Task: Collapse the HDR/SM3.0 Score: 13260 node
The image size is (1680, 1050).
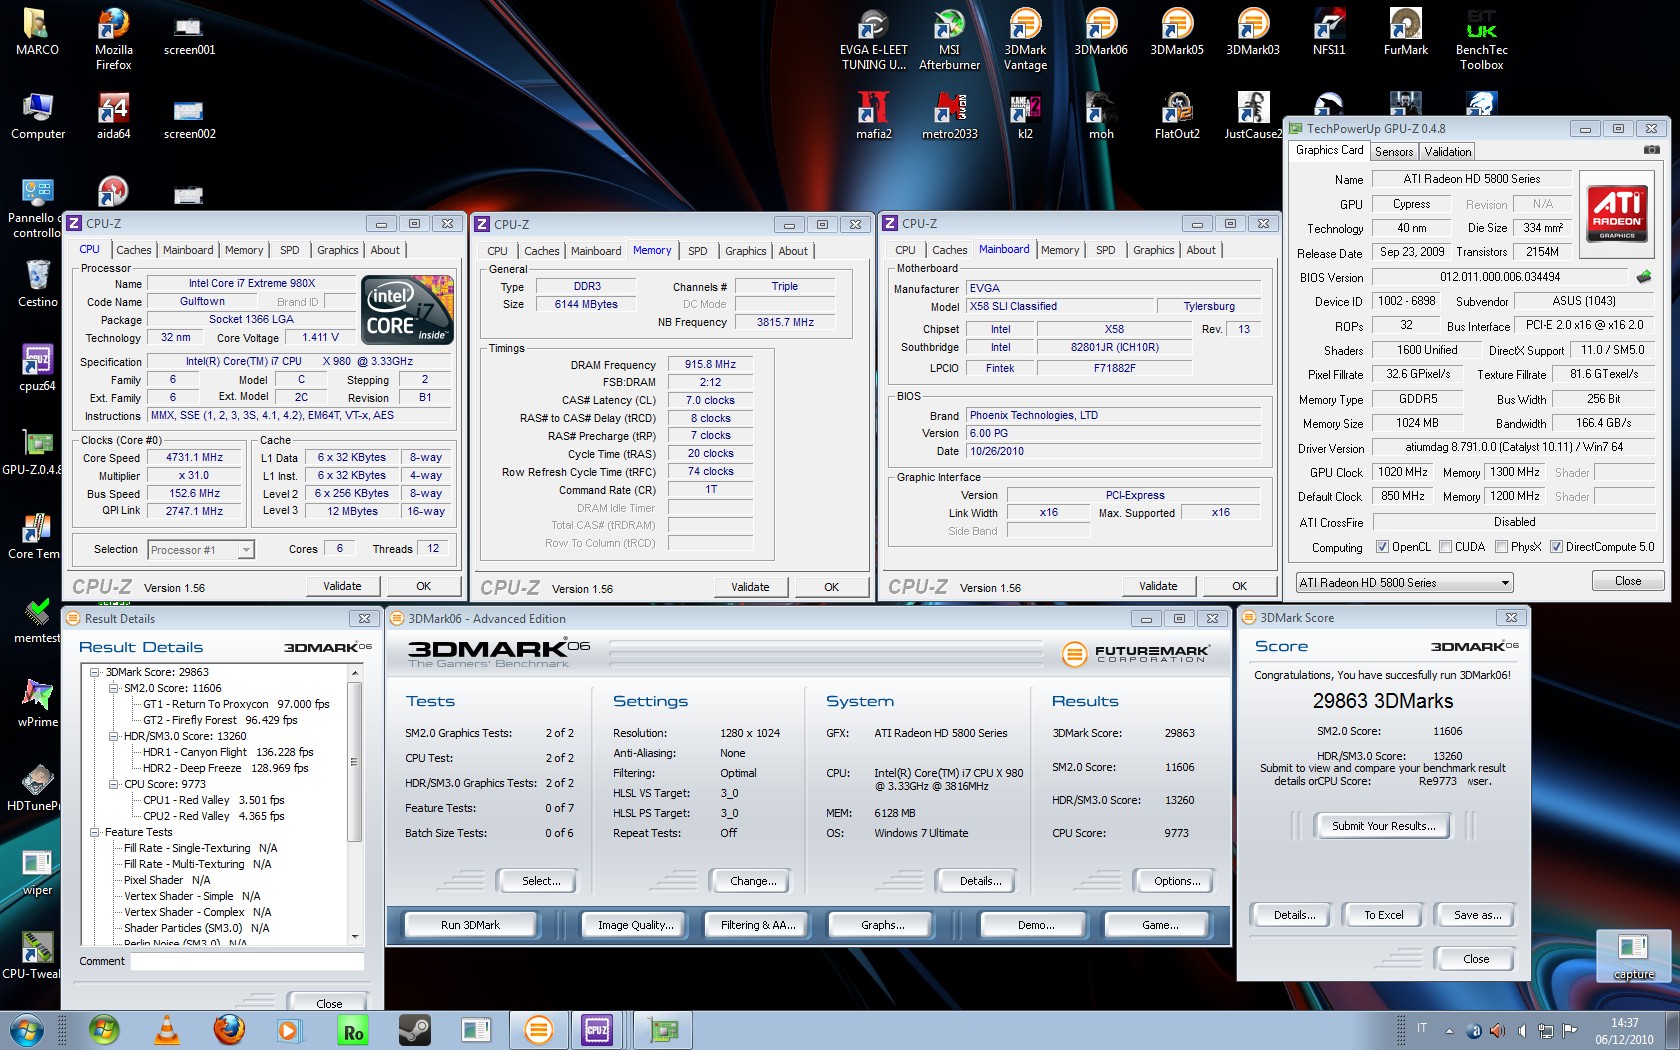Action: (114, 736)
